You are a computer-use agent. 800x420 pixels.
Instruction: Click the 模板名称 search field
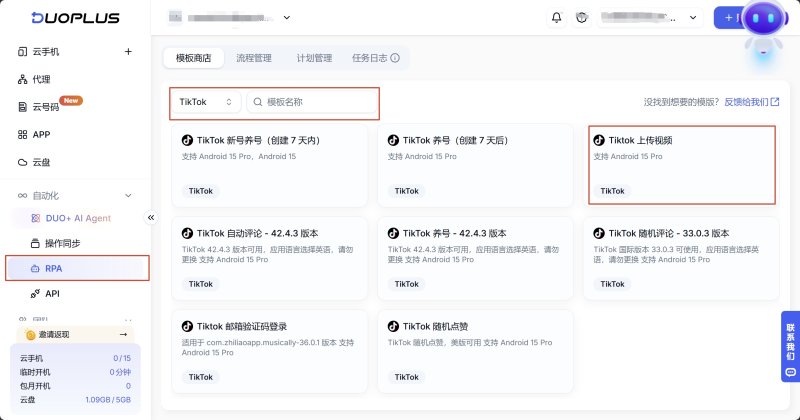pyautogui.click(x=312, y=102)
